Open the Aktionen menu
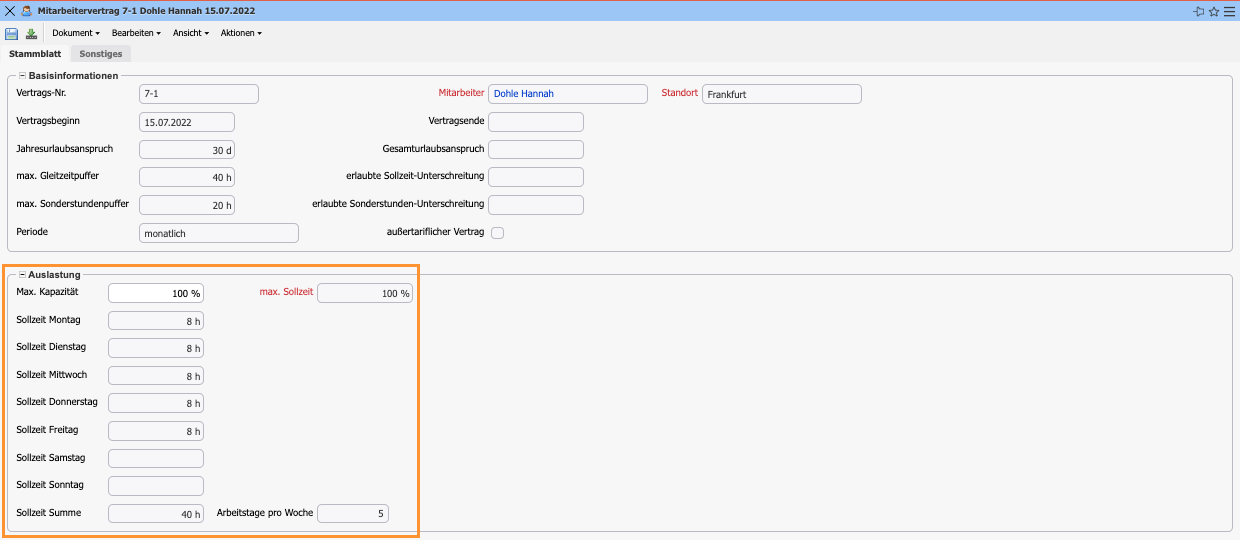The height and width of the screenshot is (540, 1240). (241, 33)
